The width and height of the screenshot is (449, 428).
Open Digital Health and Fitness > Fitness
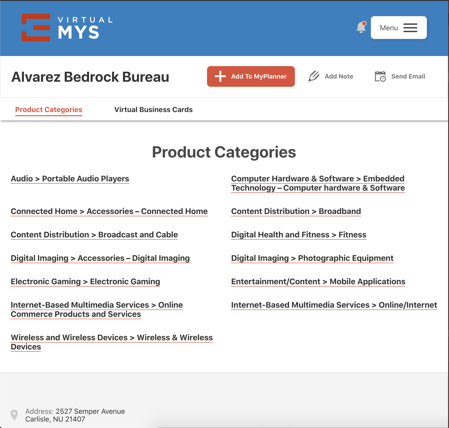click(x=299, y=235)
